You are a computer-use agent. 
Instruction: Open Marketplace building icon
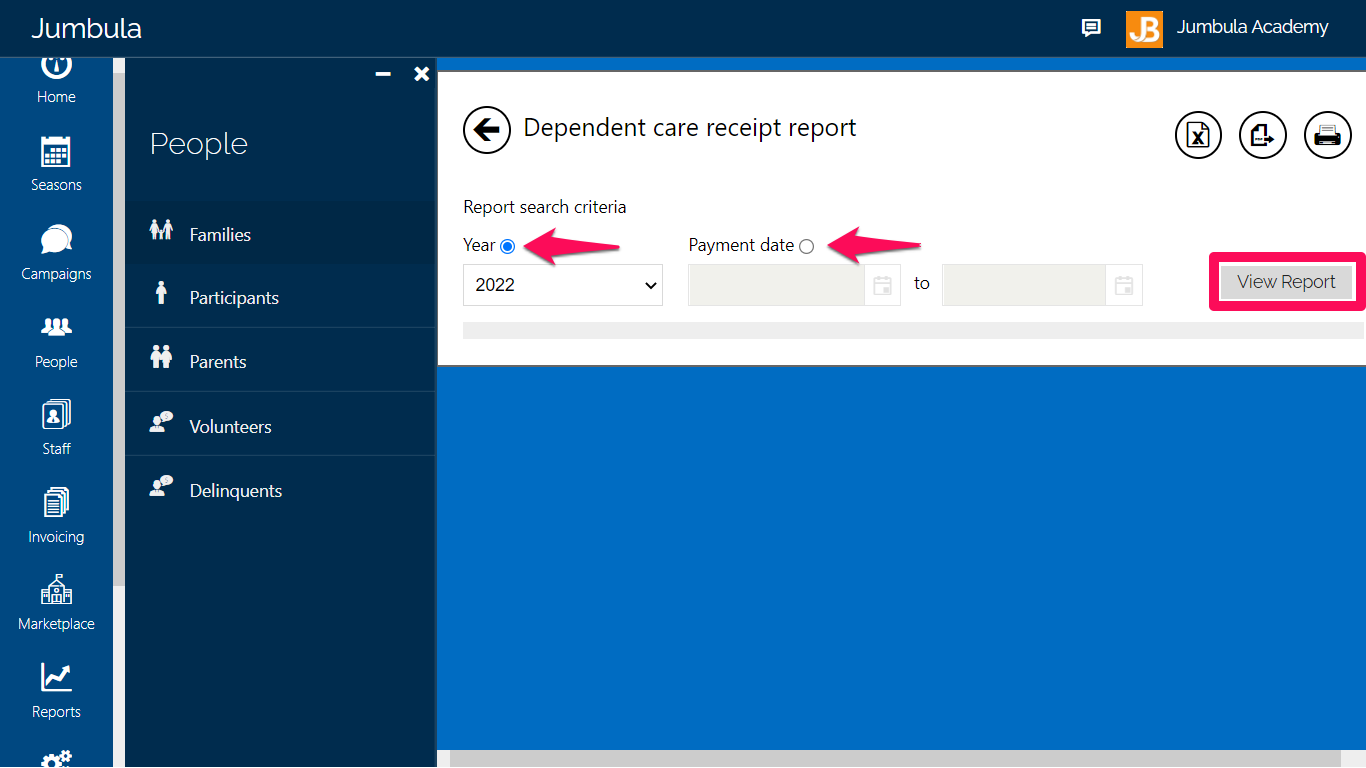pyautogui.click(x=56, y=590)
